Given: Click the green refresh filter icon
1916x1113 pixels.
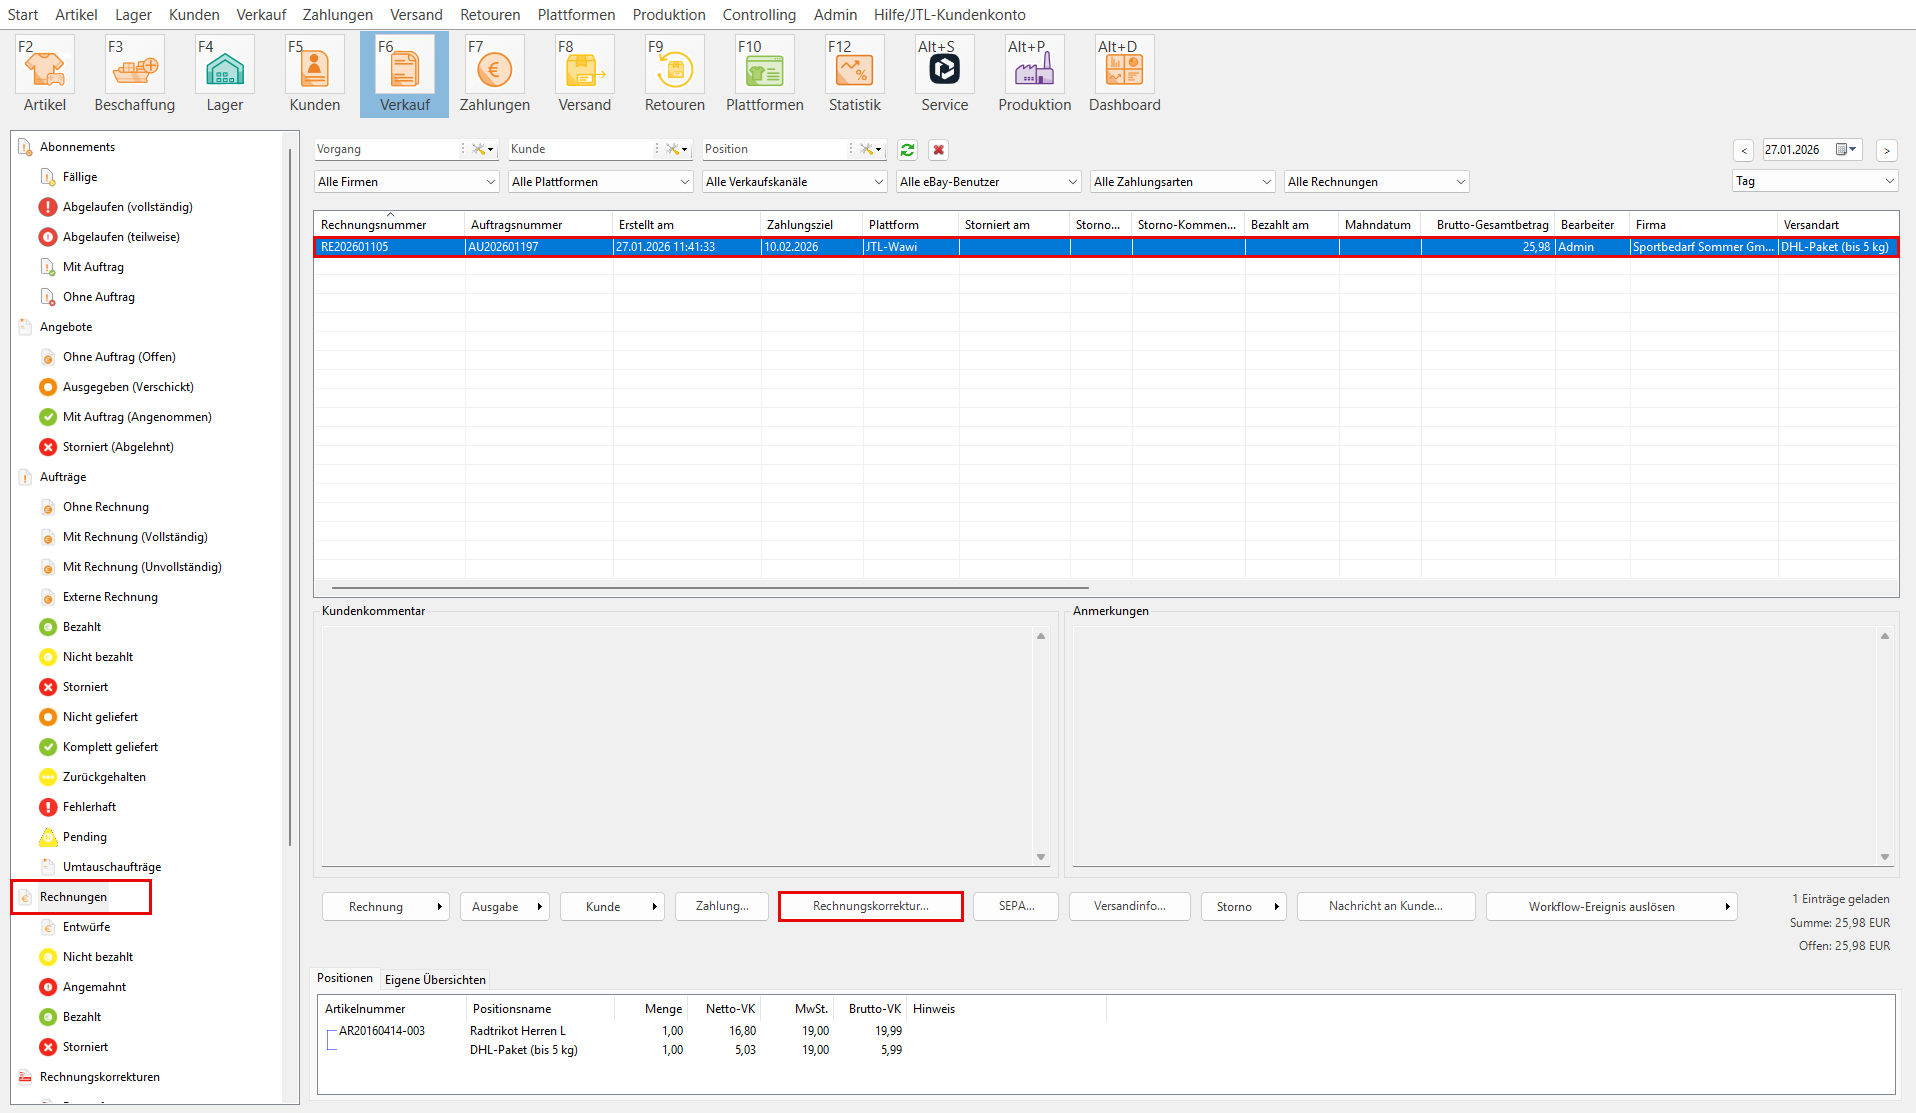Looking at the screenshot, I should tap(907, 150).
